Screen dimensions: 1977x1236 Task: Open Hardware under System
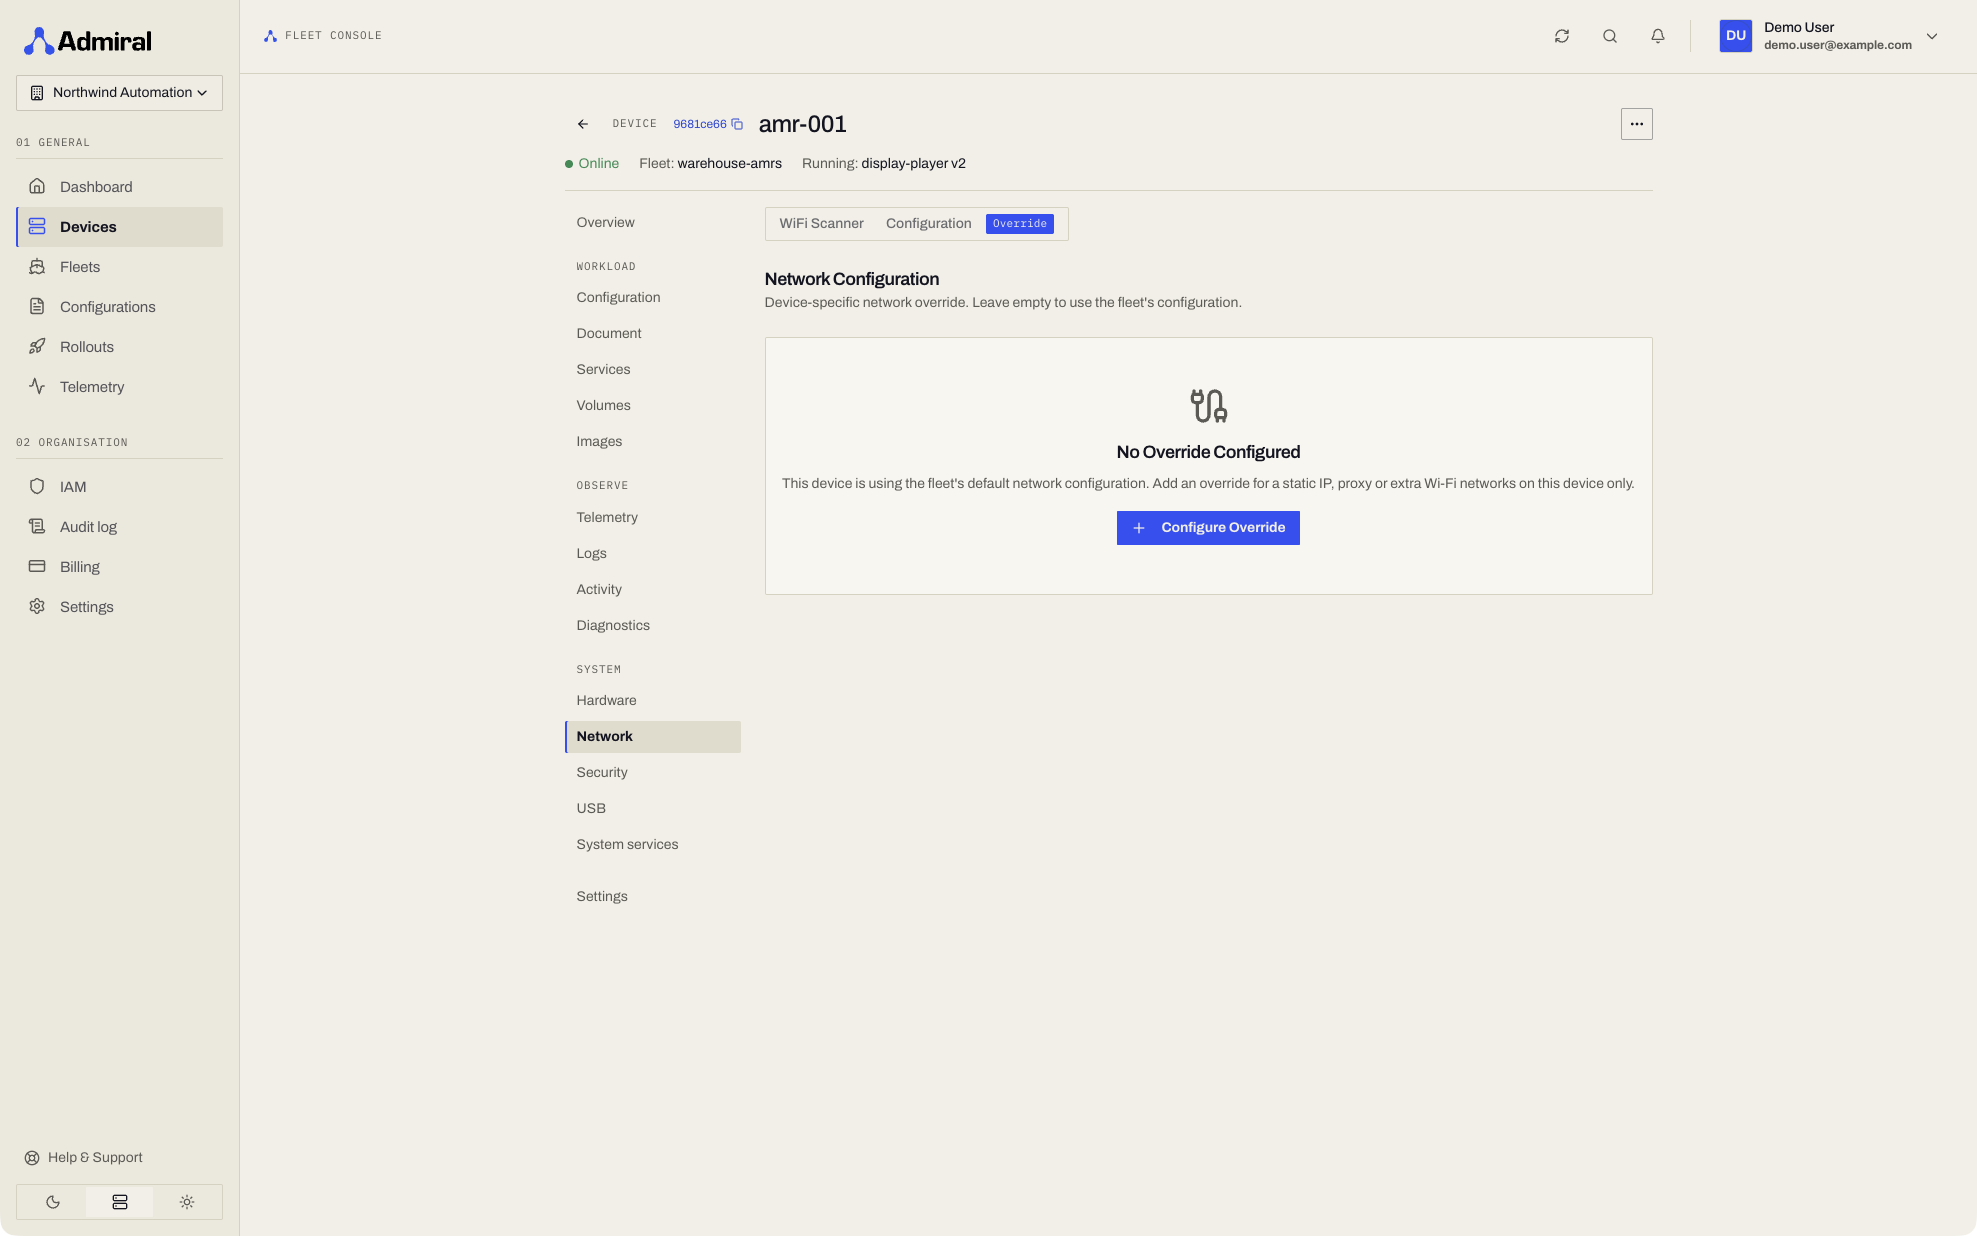click(653, 701)
